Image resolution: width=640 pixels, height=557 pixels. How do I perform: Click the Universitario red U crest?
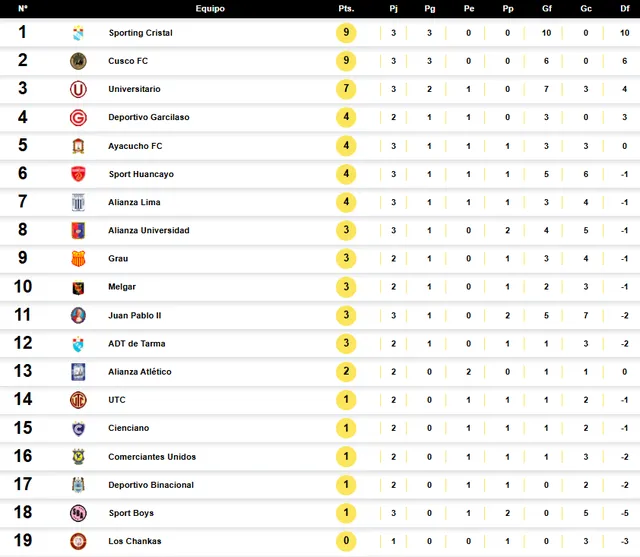pyautogui.click(x=78, y=89)
